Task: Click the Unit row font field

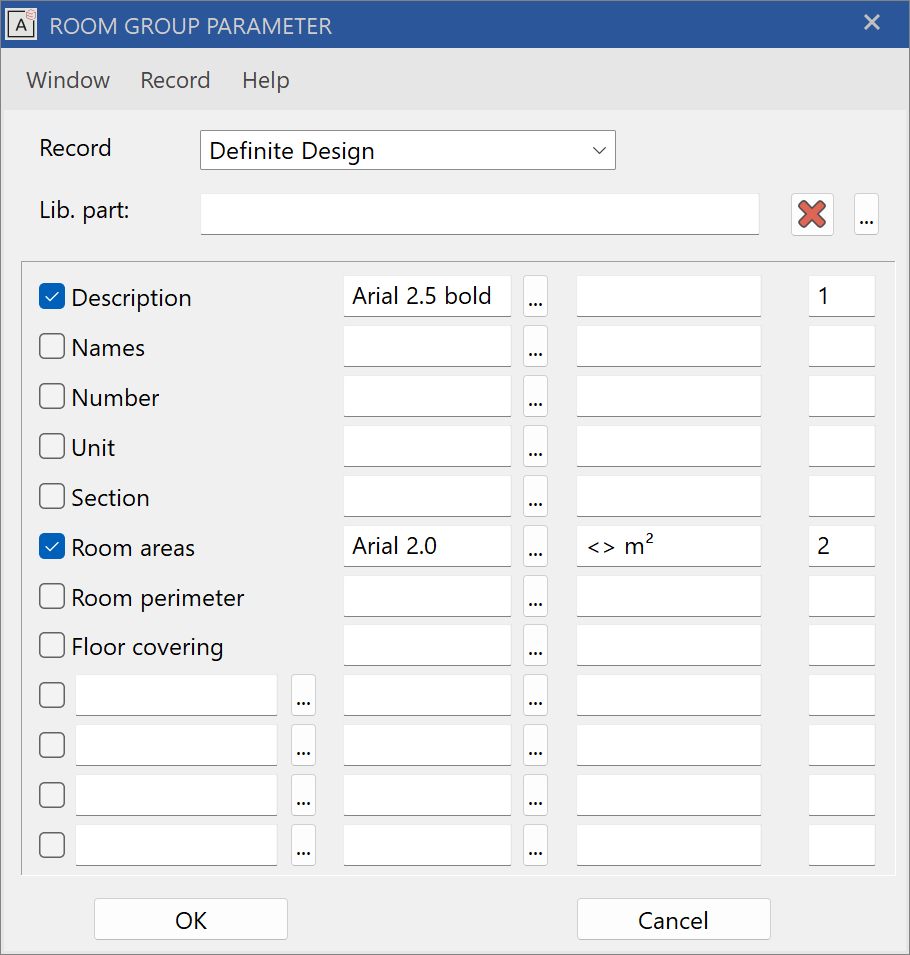Action: click(x=427, y=446)
